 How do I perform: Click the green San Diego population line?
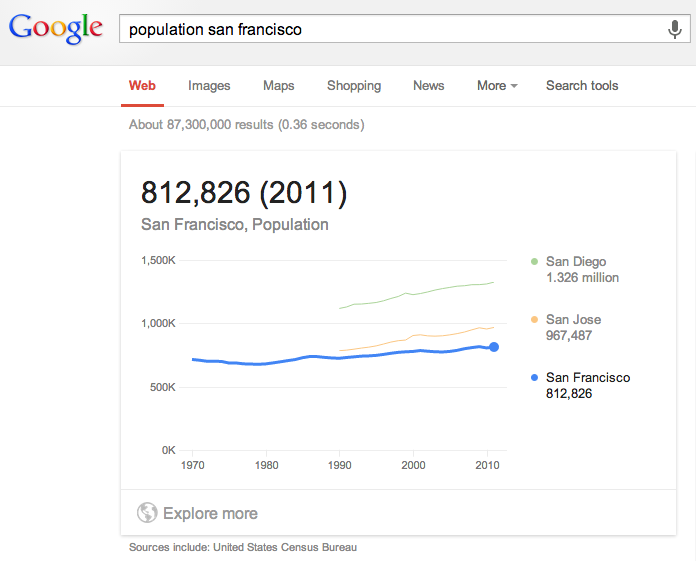coord(420,294)
